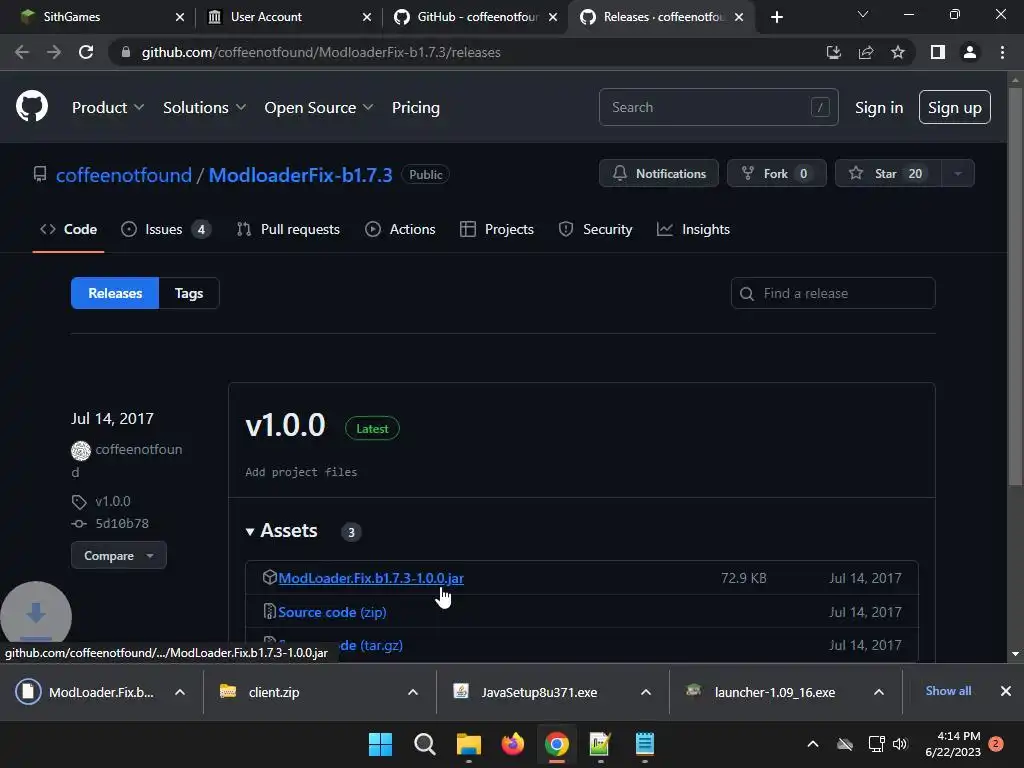Open Notepad++ from the taskbar
Image resolution: width=1024 pixels, height=768 pixels.
coord(600,744)
